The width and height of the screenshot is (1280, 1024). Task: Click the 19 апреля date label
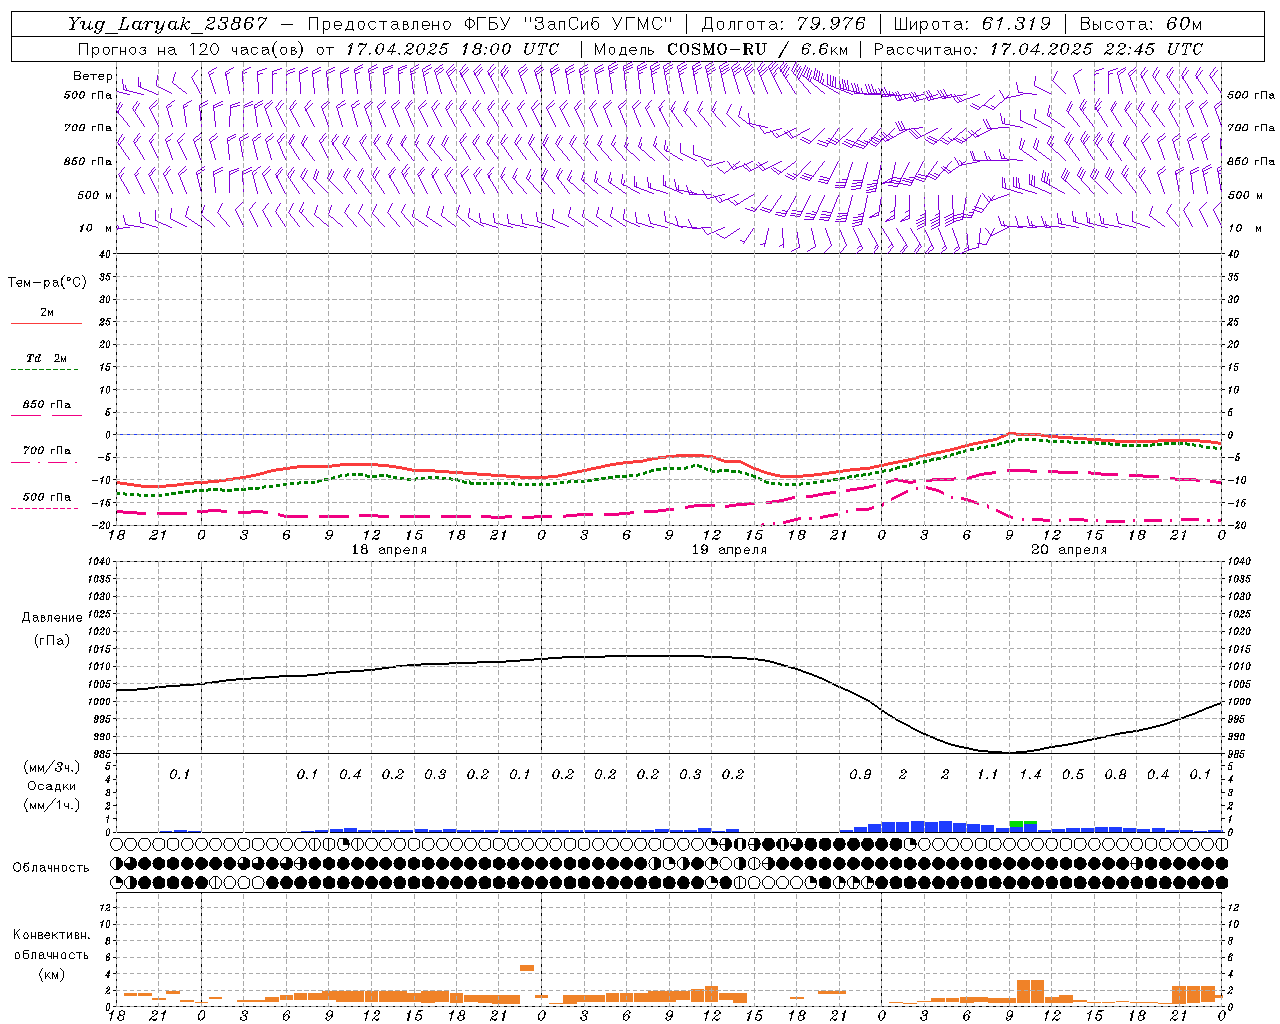point(729,550)
